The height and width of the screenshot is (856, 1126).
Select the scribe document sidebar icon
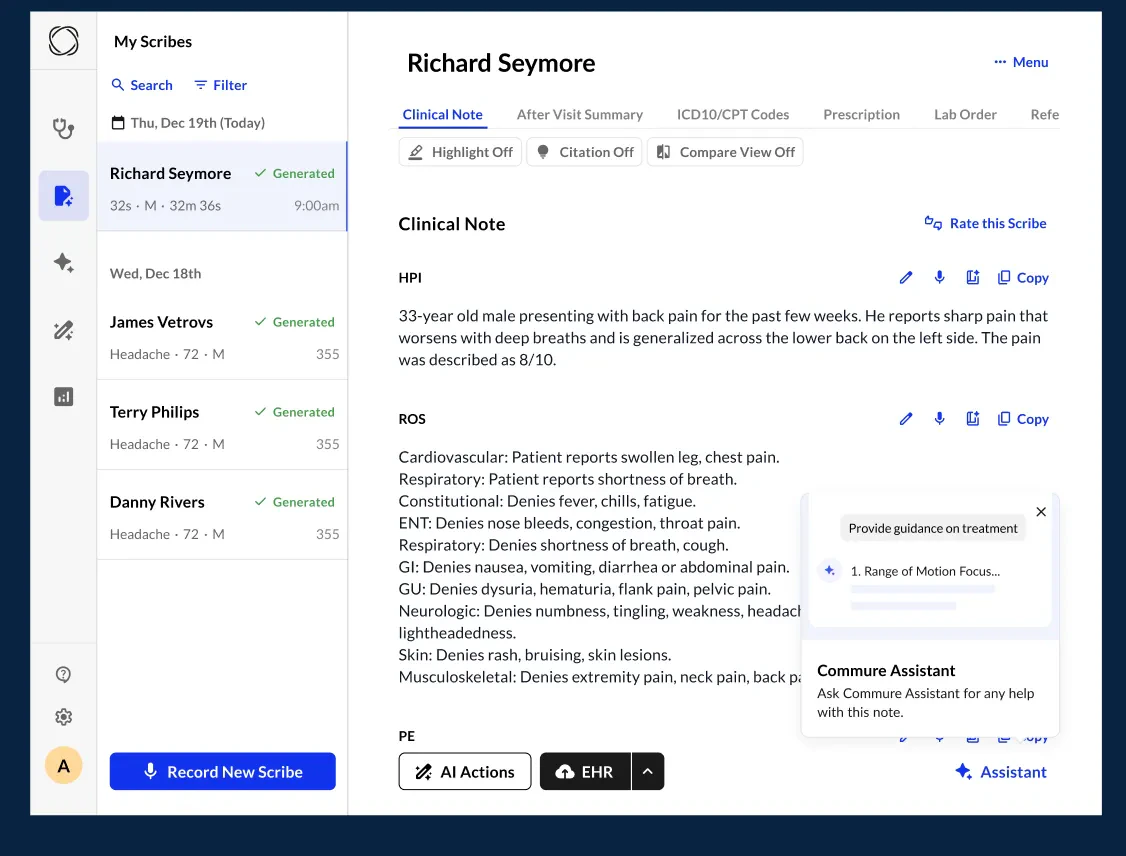(x=63, y=195)
